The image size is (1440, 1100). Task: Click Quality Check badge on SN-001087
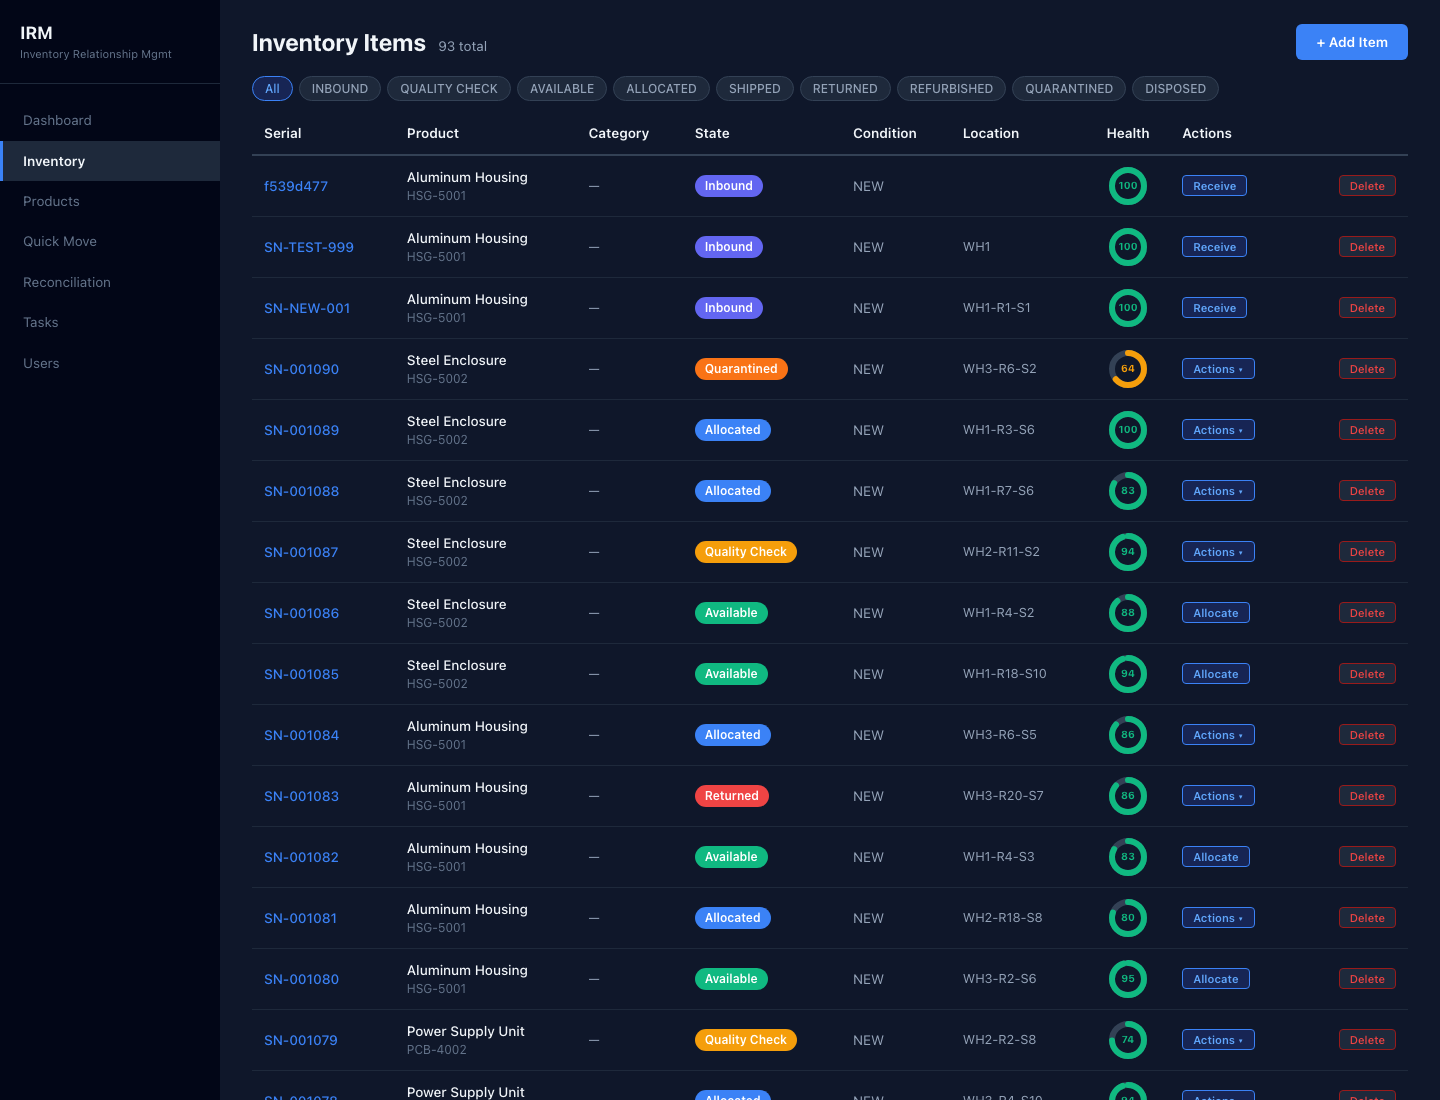746,552
